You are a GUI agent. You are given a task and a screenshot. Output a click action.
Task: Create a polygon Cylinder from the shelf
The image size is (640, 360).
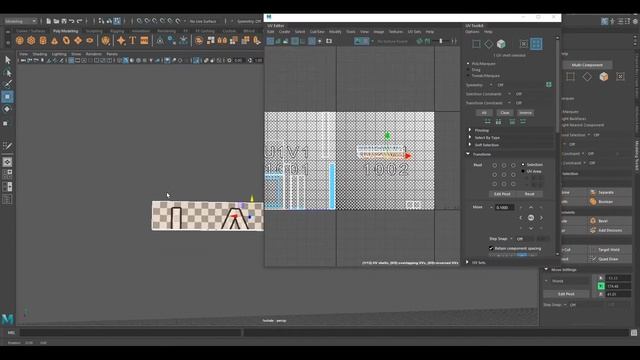pos(43,40)
